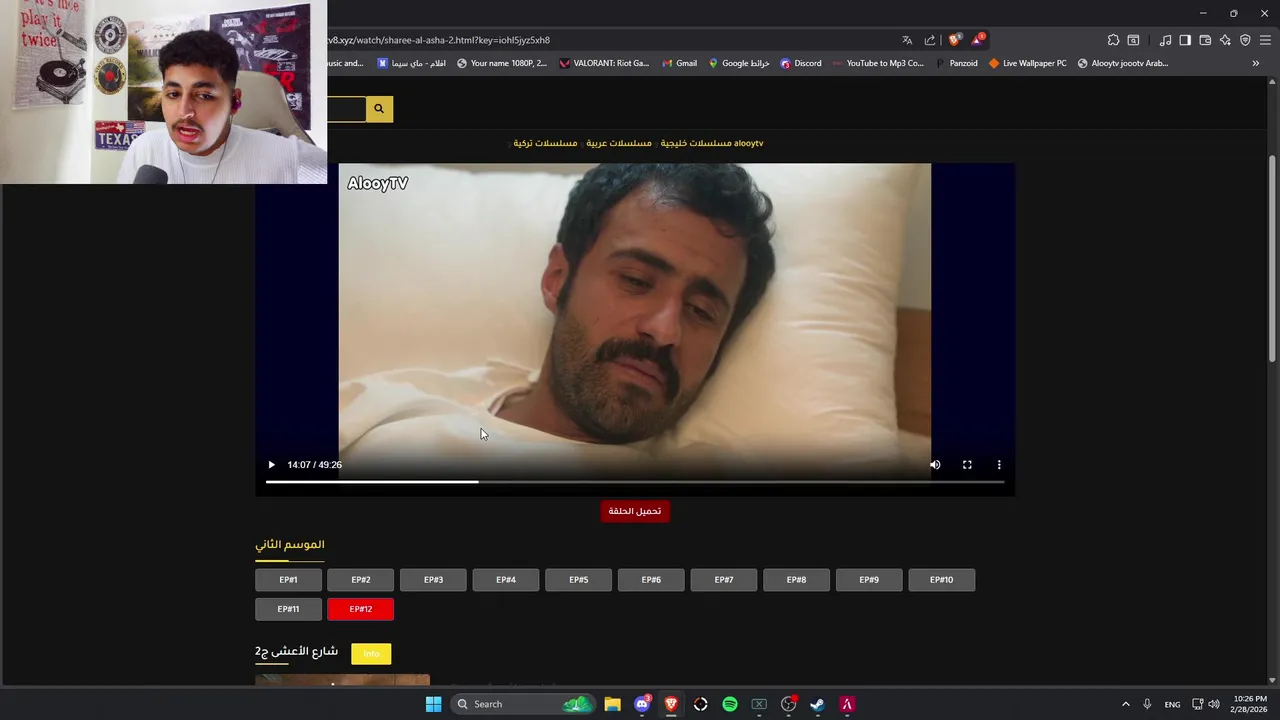
Task: Select episode EP#1
Action: pyautogui.click(x=288, y=580)
